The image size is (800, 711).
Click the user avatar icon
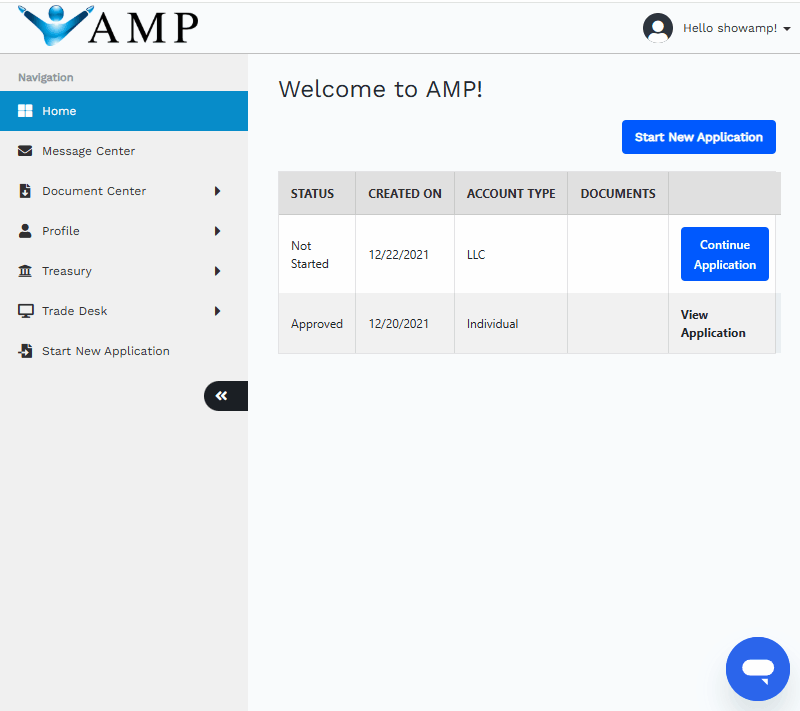657,28
